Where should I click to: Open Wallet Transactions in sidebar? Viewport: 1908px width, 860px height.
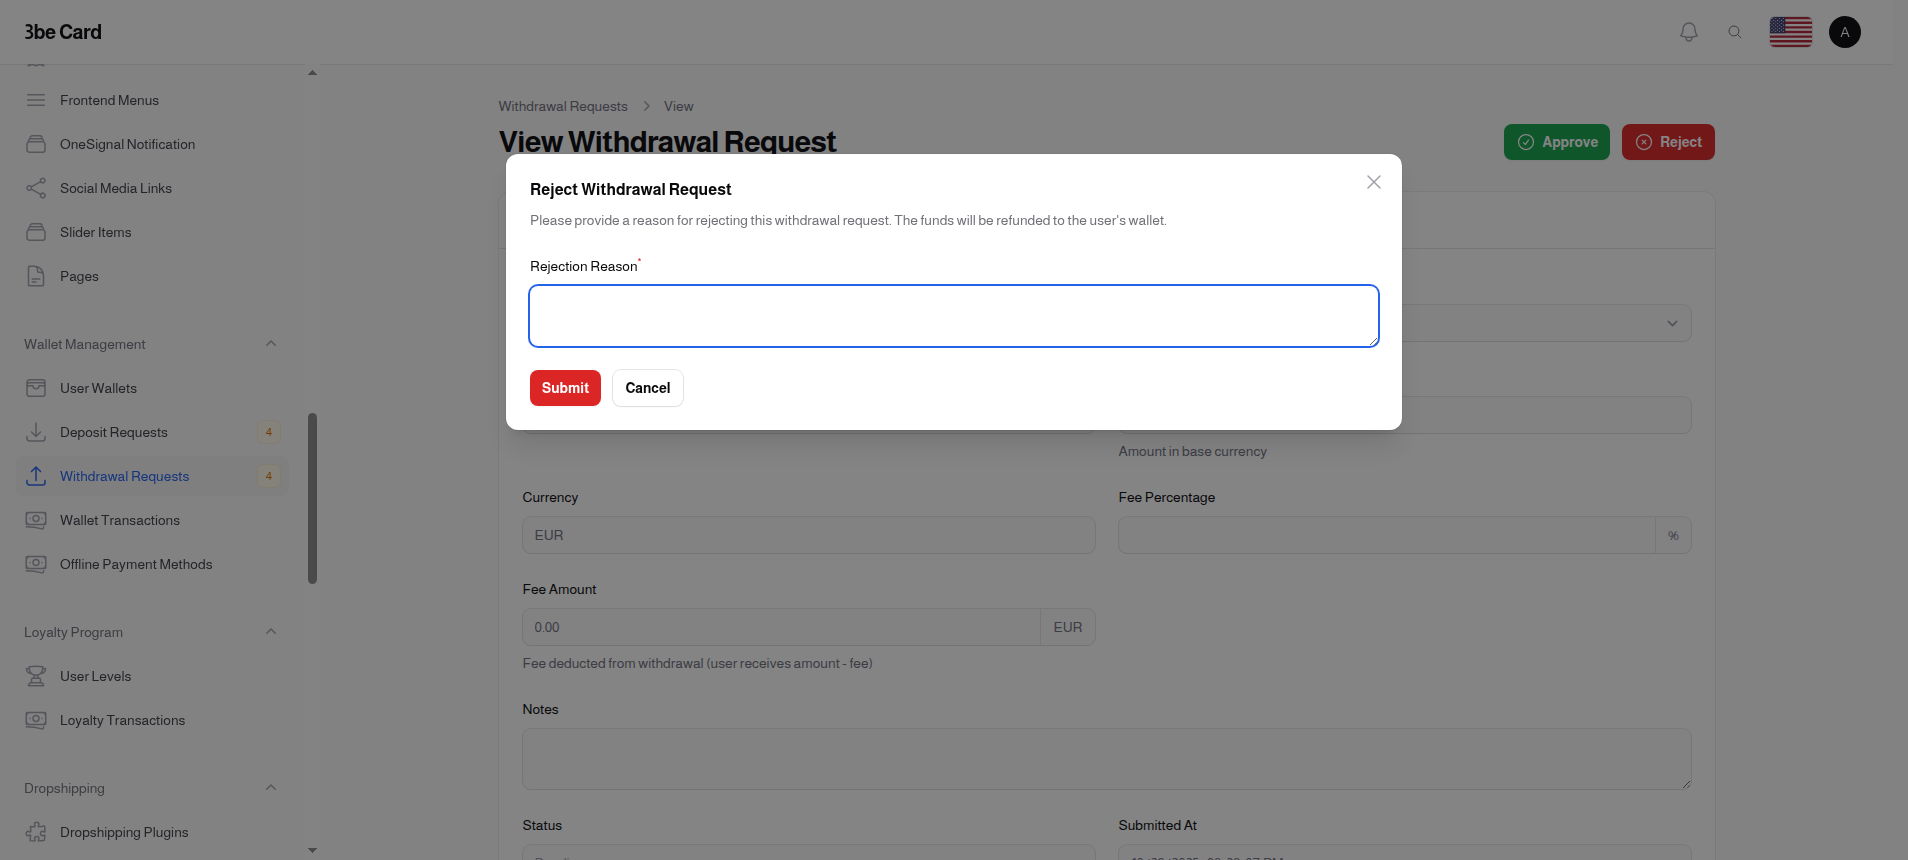tap(152, 520)
